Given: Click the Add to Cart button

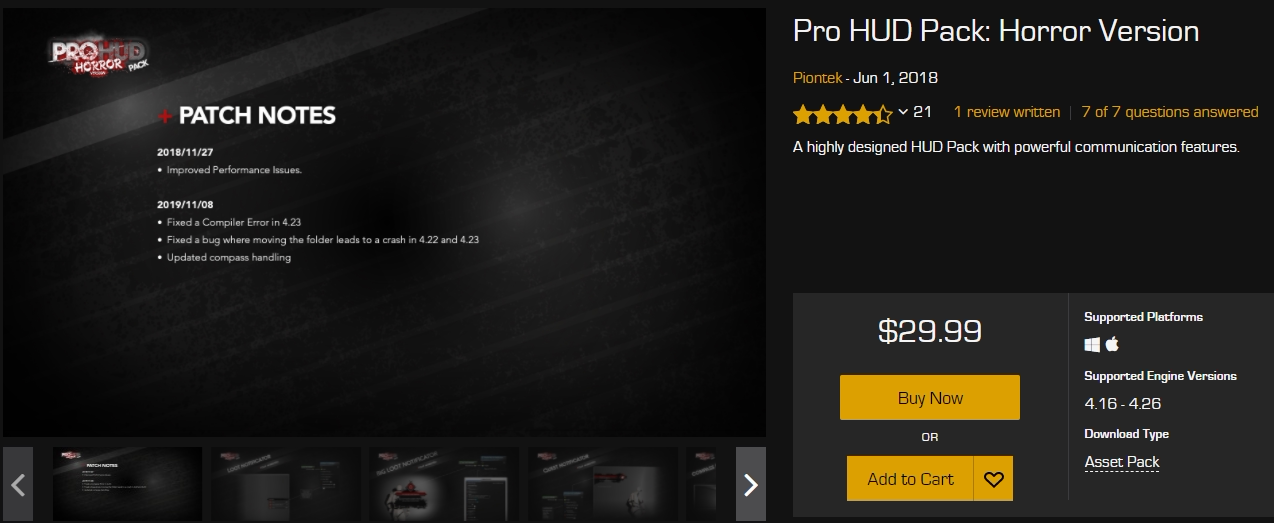Looking at the screenshot, I should pos(910,479).
